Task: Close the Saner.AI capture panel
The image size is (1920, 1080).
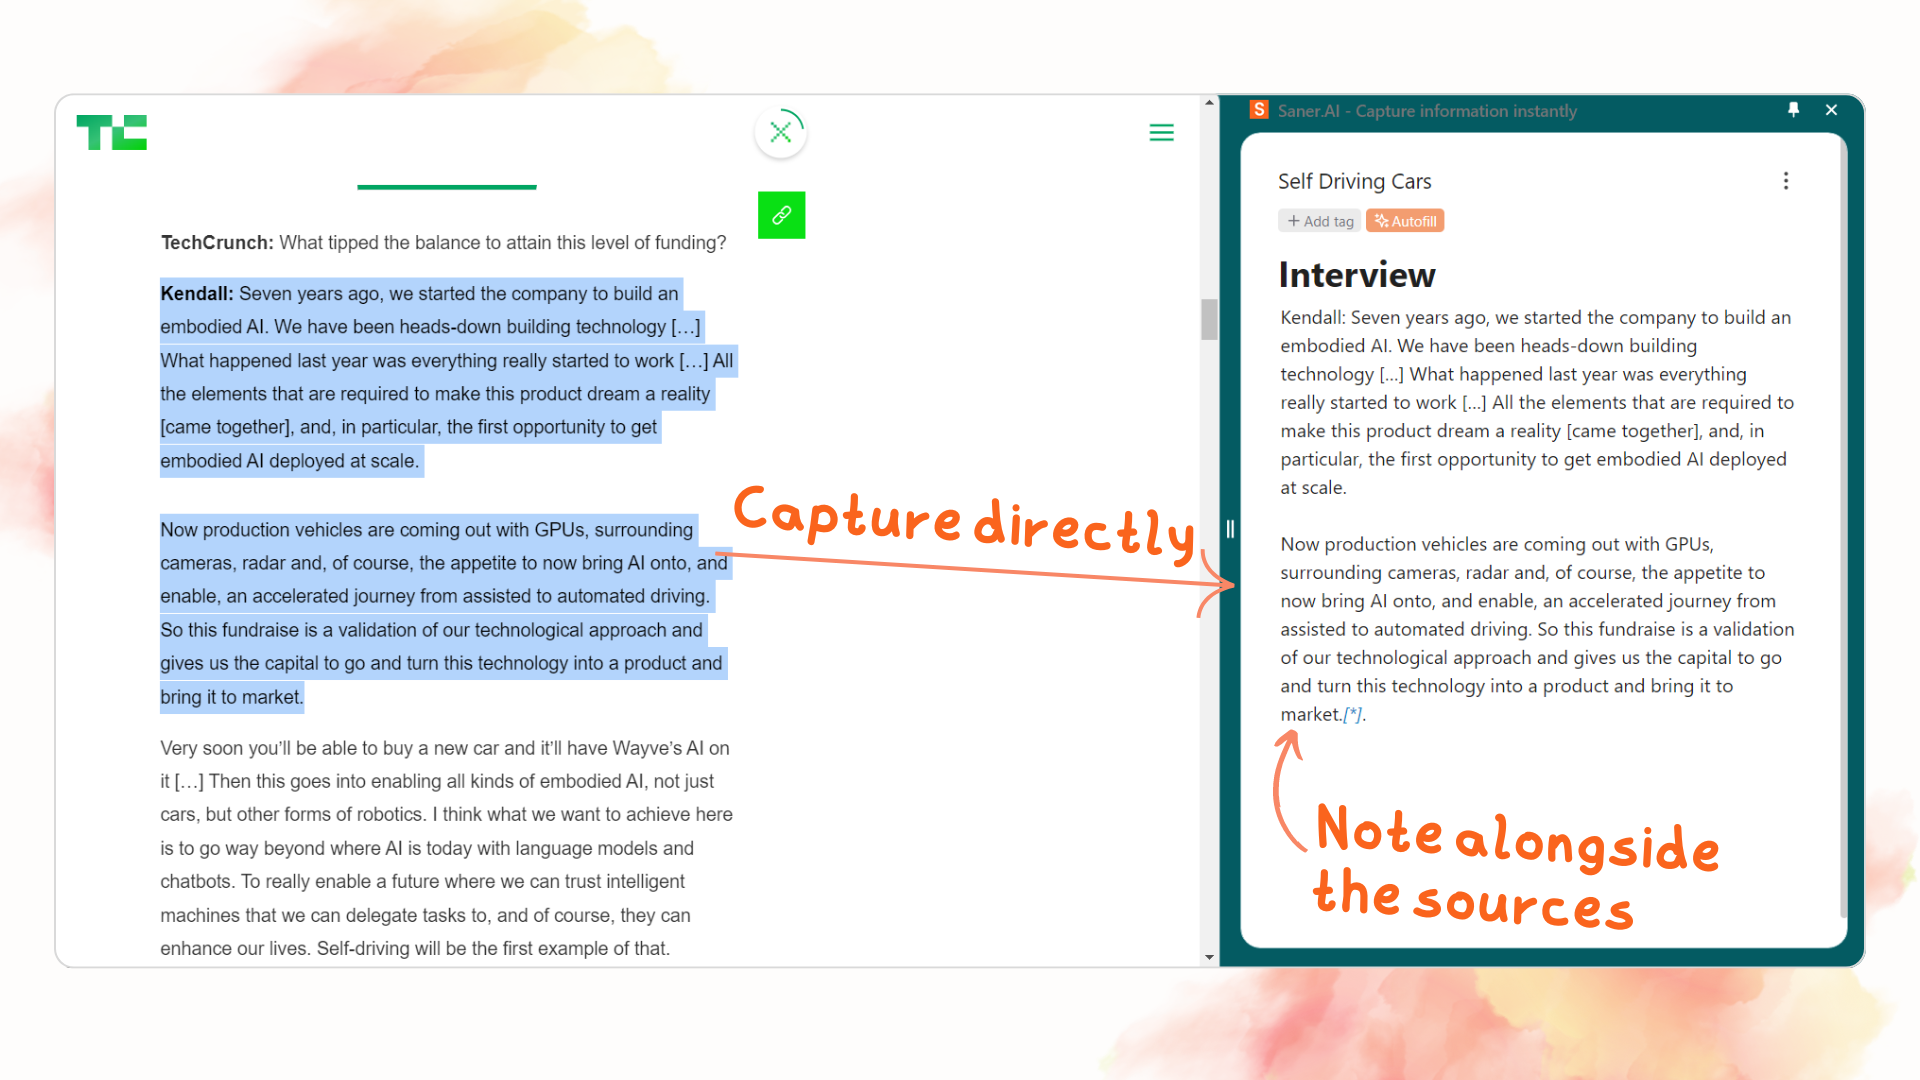Action: (x=1831, y=110)
